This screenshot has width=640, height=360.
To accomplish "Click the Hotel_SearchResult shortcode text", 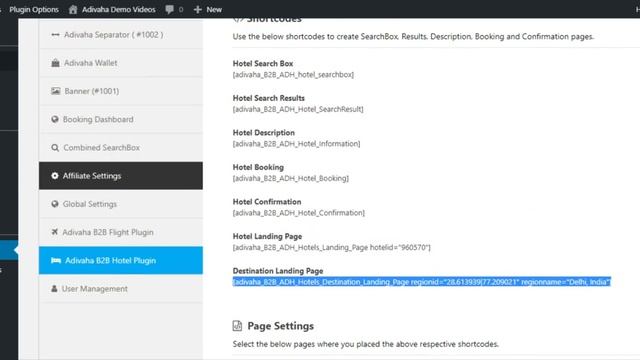I will (x=298, y=109).
